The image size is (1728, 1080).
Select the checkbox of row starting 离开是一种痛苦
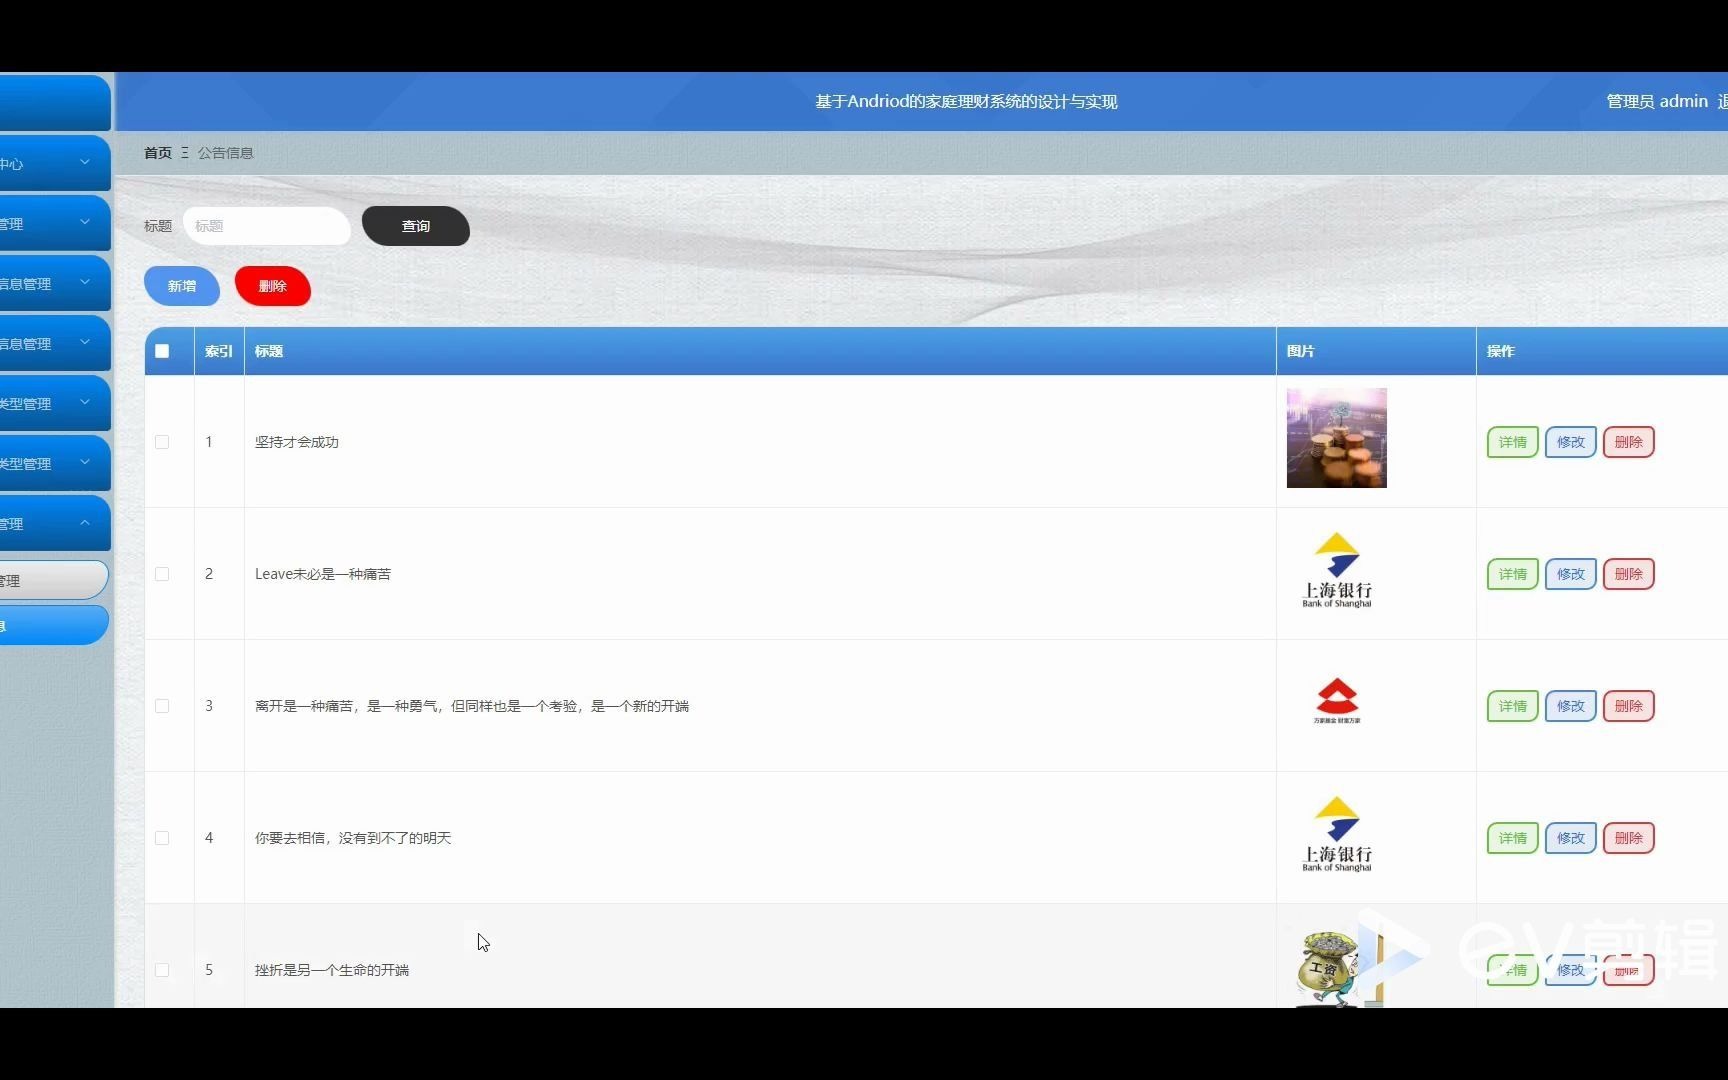tap(162, 706)
